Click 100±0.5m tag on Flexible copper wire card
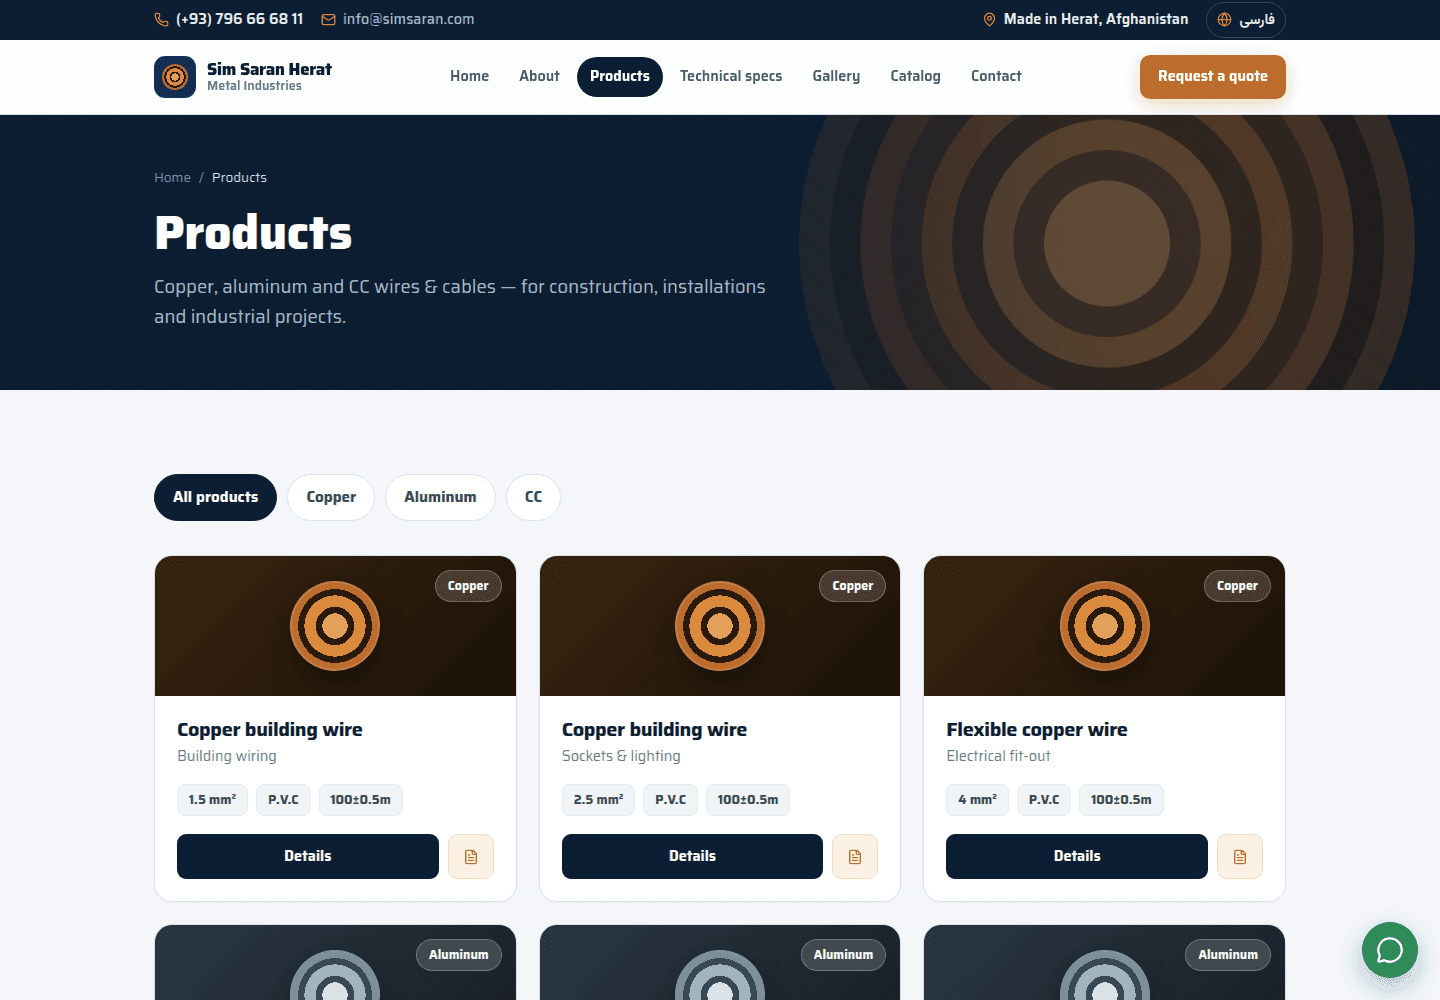This screenshot has height=1000, width=1440. [1121, 800]
